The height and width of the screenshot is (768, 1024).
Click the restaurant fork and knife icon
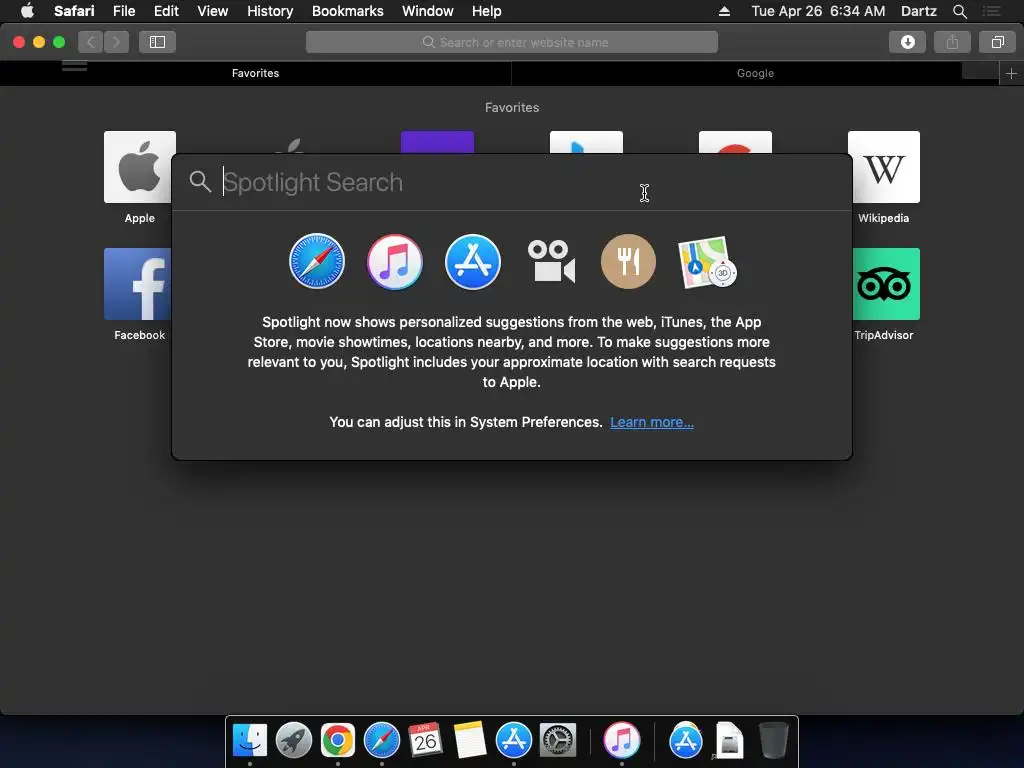628,262
